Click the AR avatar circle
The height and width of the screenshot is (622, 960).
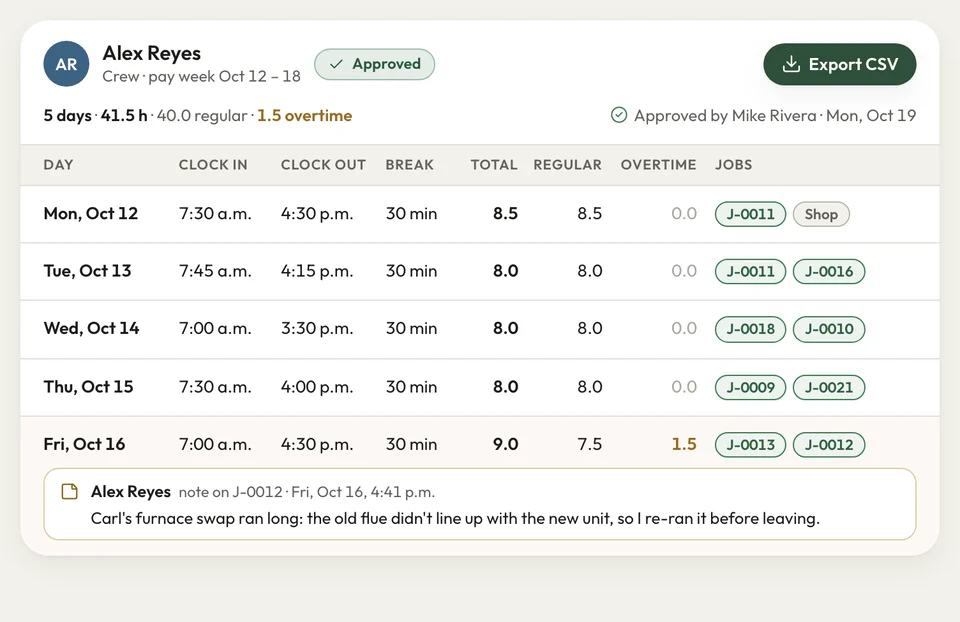click(x=66, y=64)
